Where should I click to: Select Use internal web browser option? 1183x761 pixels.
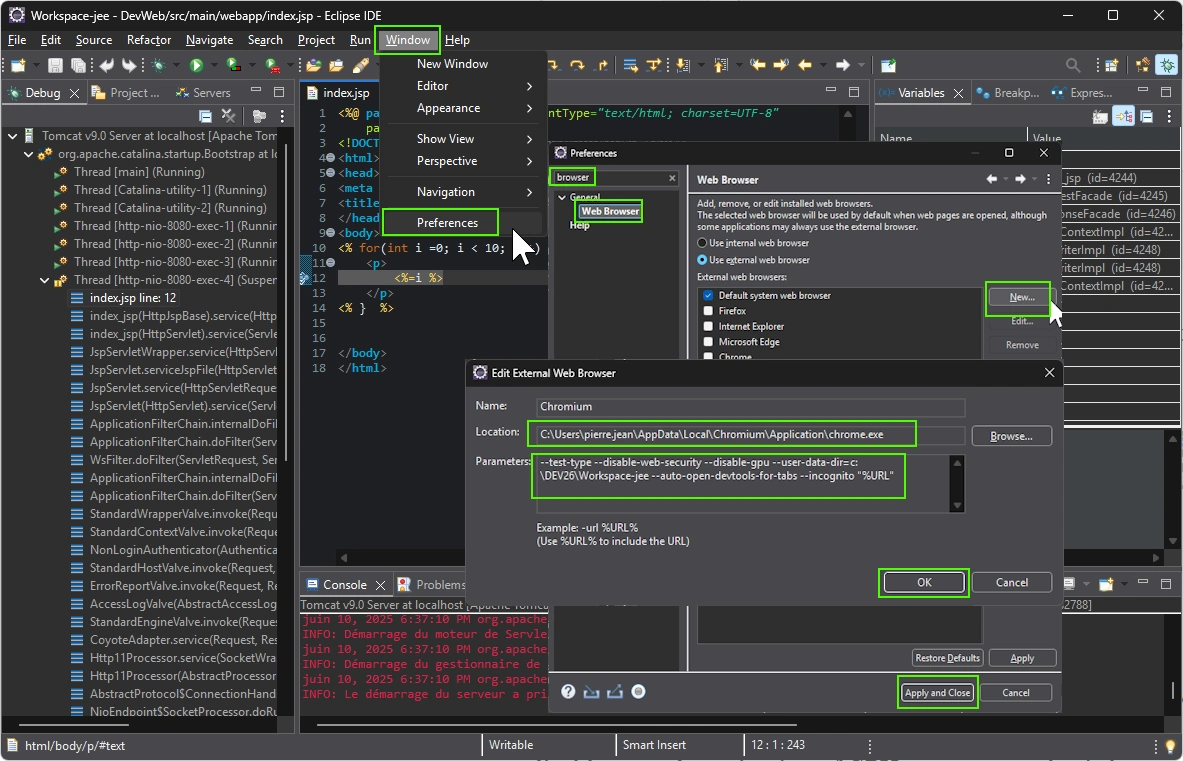tap(754, 243)
